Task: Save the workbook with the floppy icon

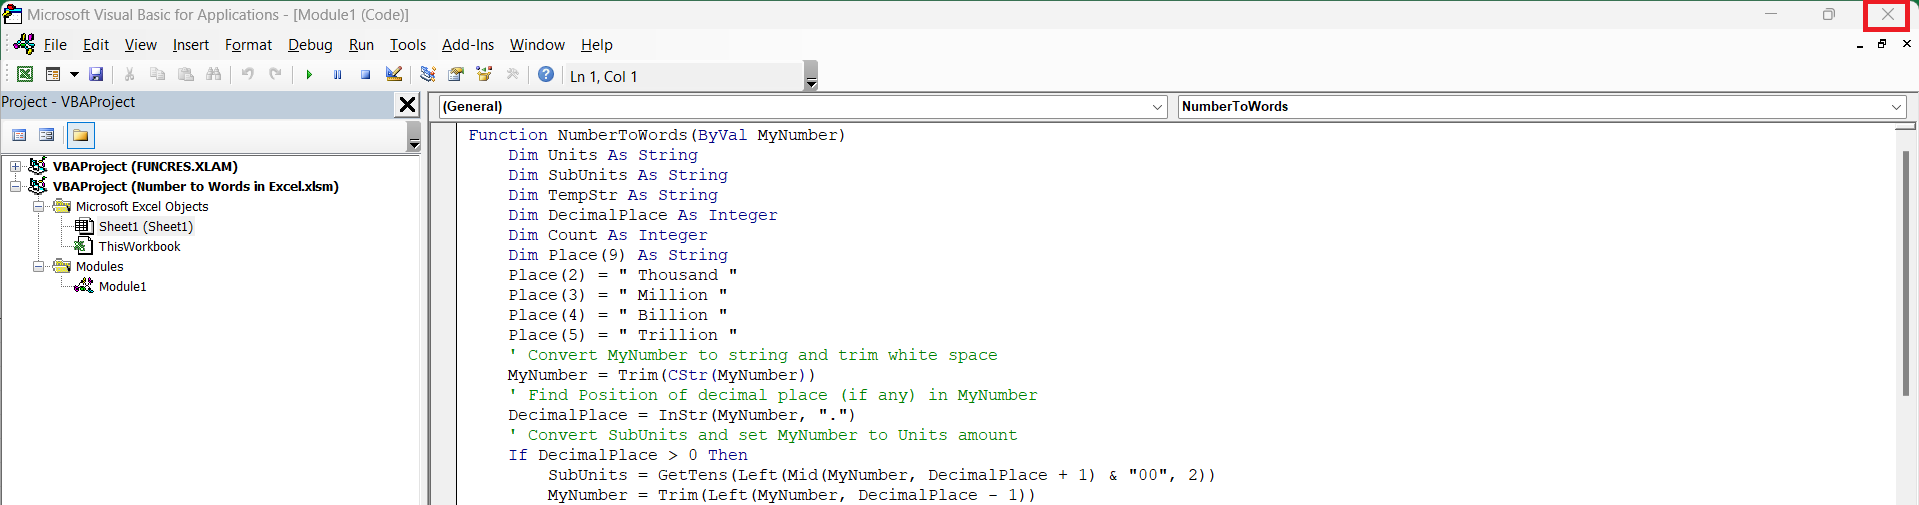Action: click(96, 75)
